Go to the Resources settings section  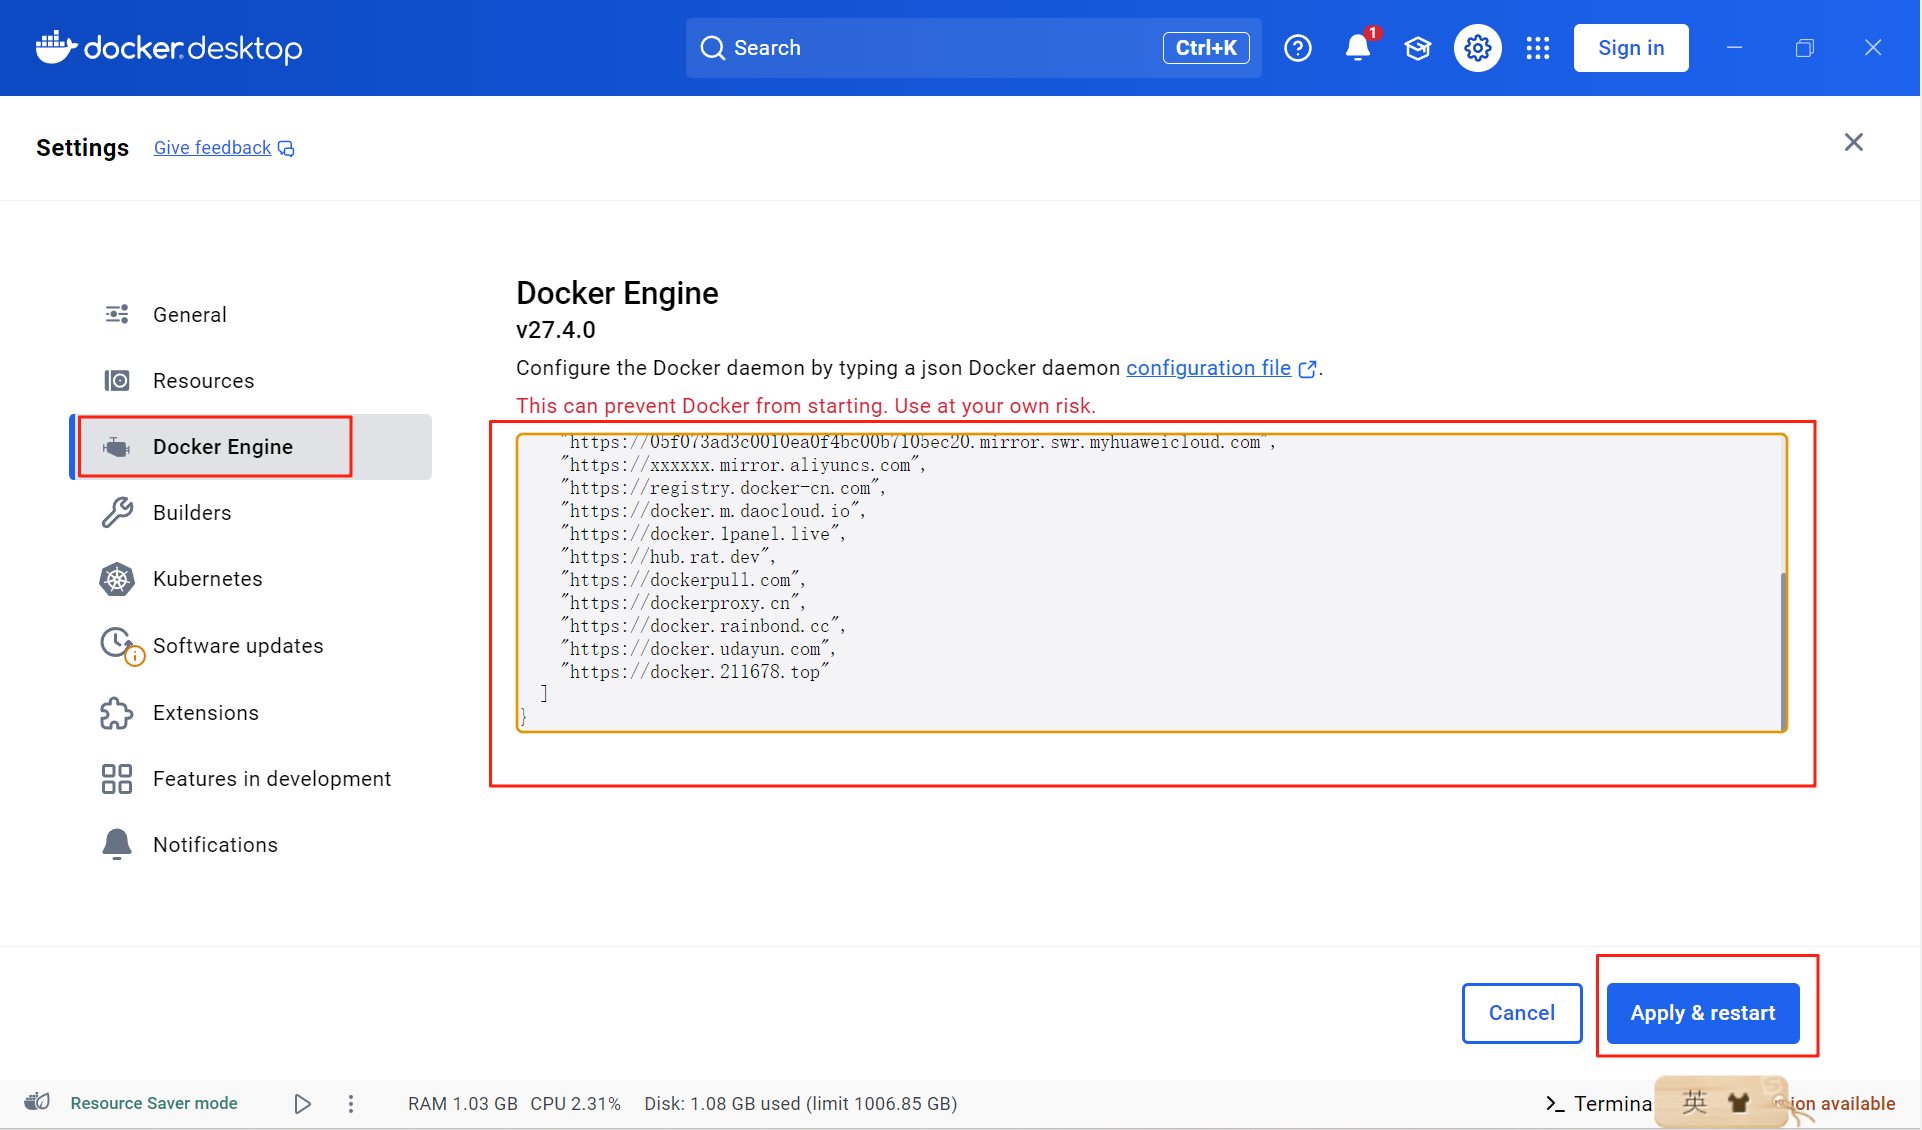(x=203, y=381)
